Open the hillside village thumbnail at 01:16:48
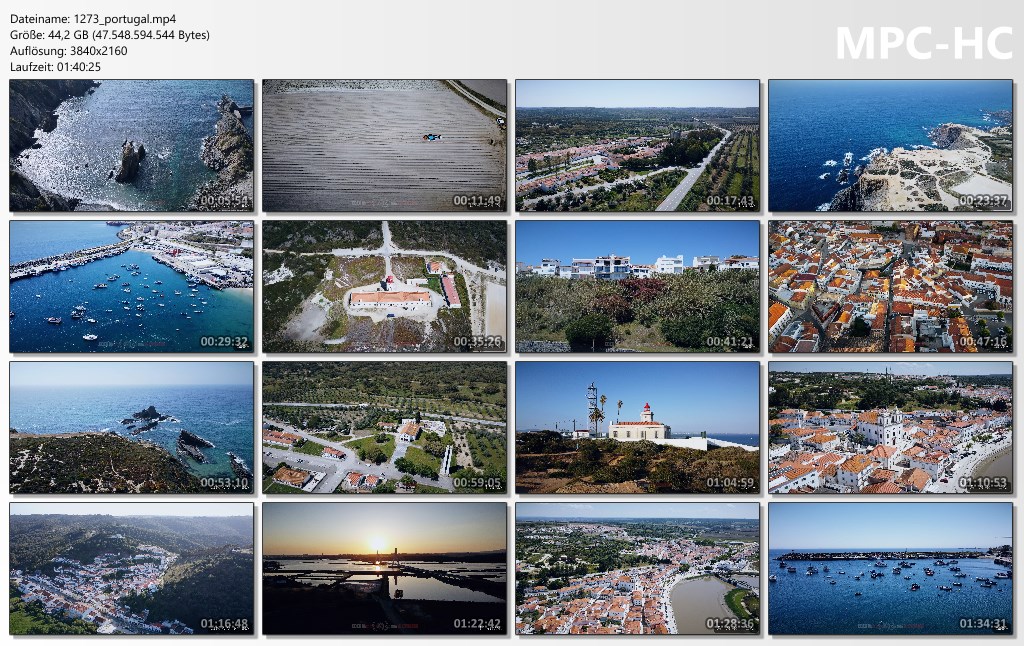1024x646 pixels. point(131,569)
